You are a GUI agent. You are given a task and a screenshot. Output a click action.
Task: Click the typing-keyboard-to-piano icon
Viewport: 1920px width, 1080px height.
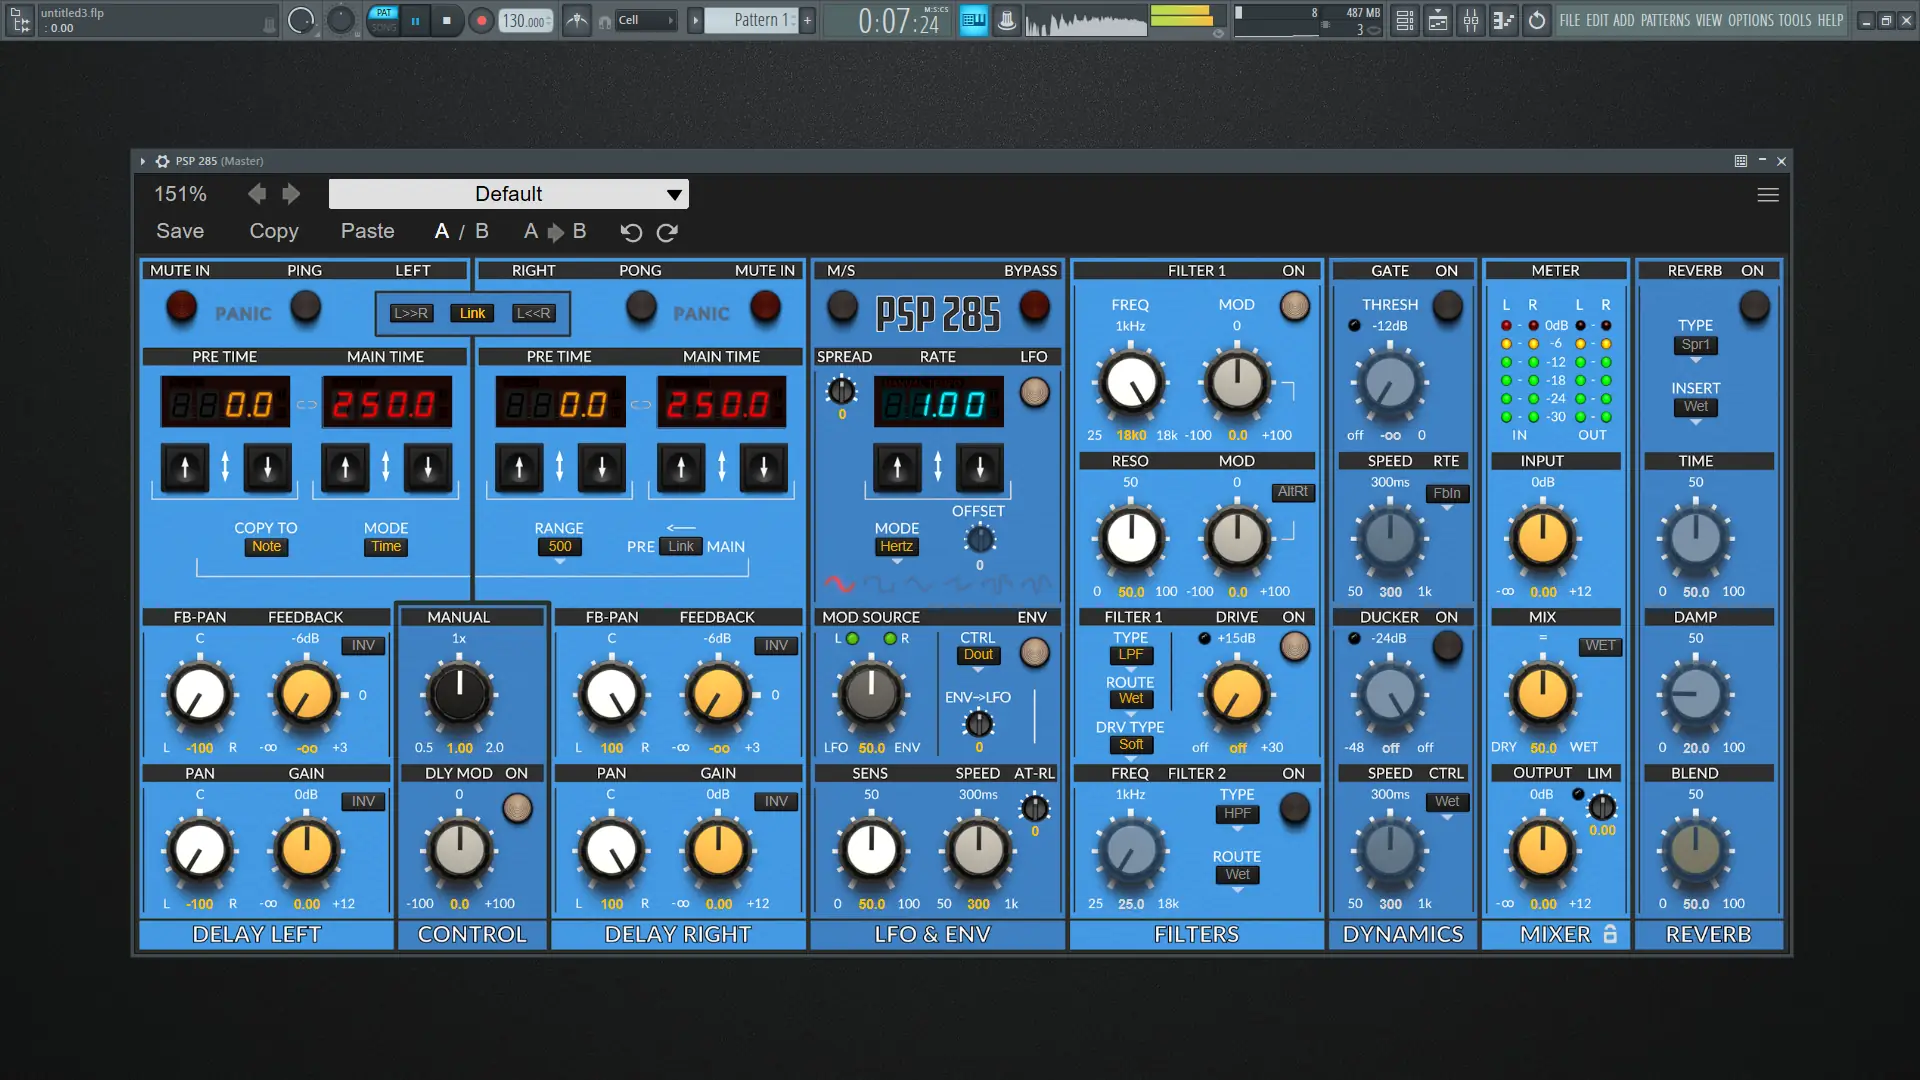click(x=973, y=20)
